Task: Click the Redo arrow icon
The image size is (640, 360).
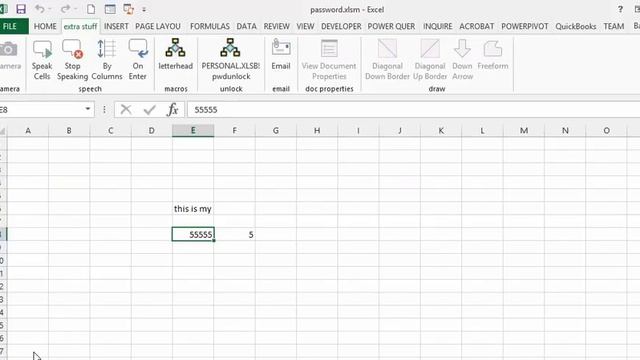Action: (x=65, y=9)
